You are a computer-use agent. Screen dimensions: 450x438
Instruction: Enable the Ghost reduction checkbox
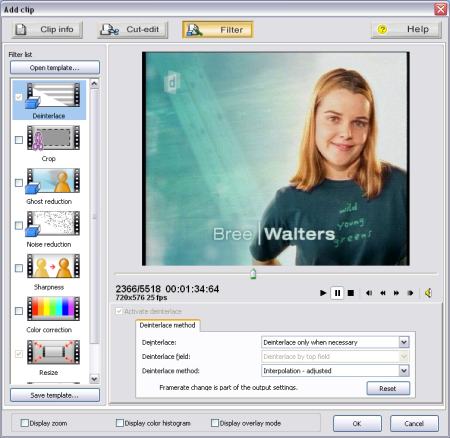click(x=19, y=183)
